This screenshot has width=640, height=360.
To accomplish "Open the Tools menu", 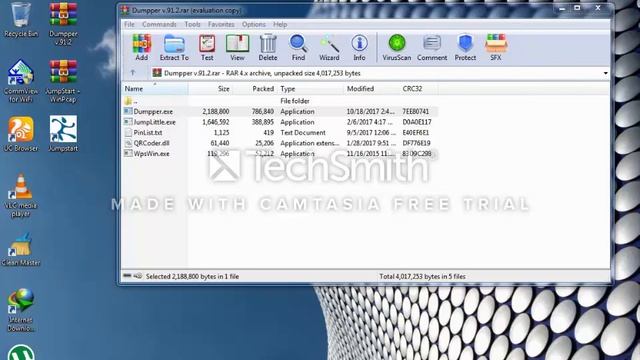I will coord(192,24).
